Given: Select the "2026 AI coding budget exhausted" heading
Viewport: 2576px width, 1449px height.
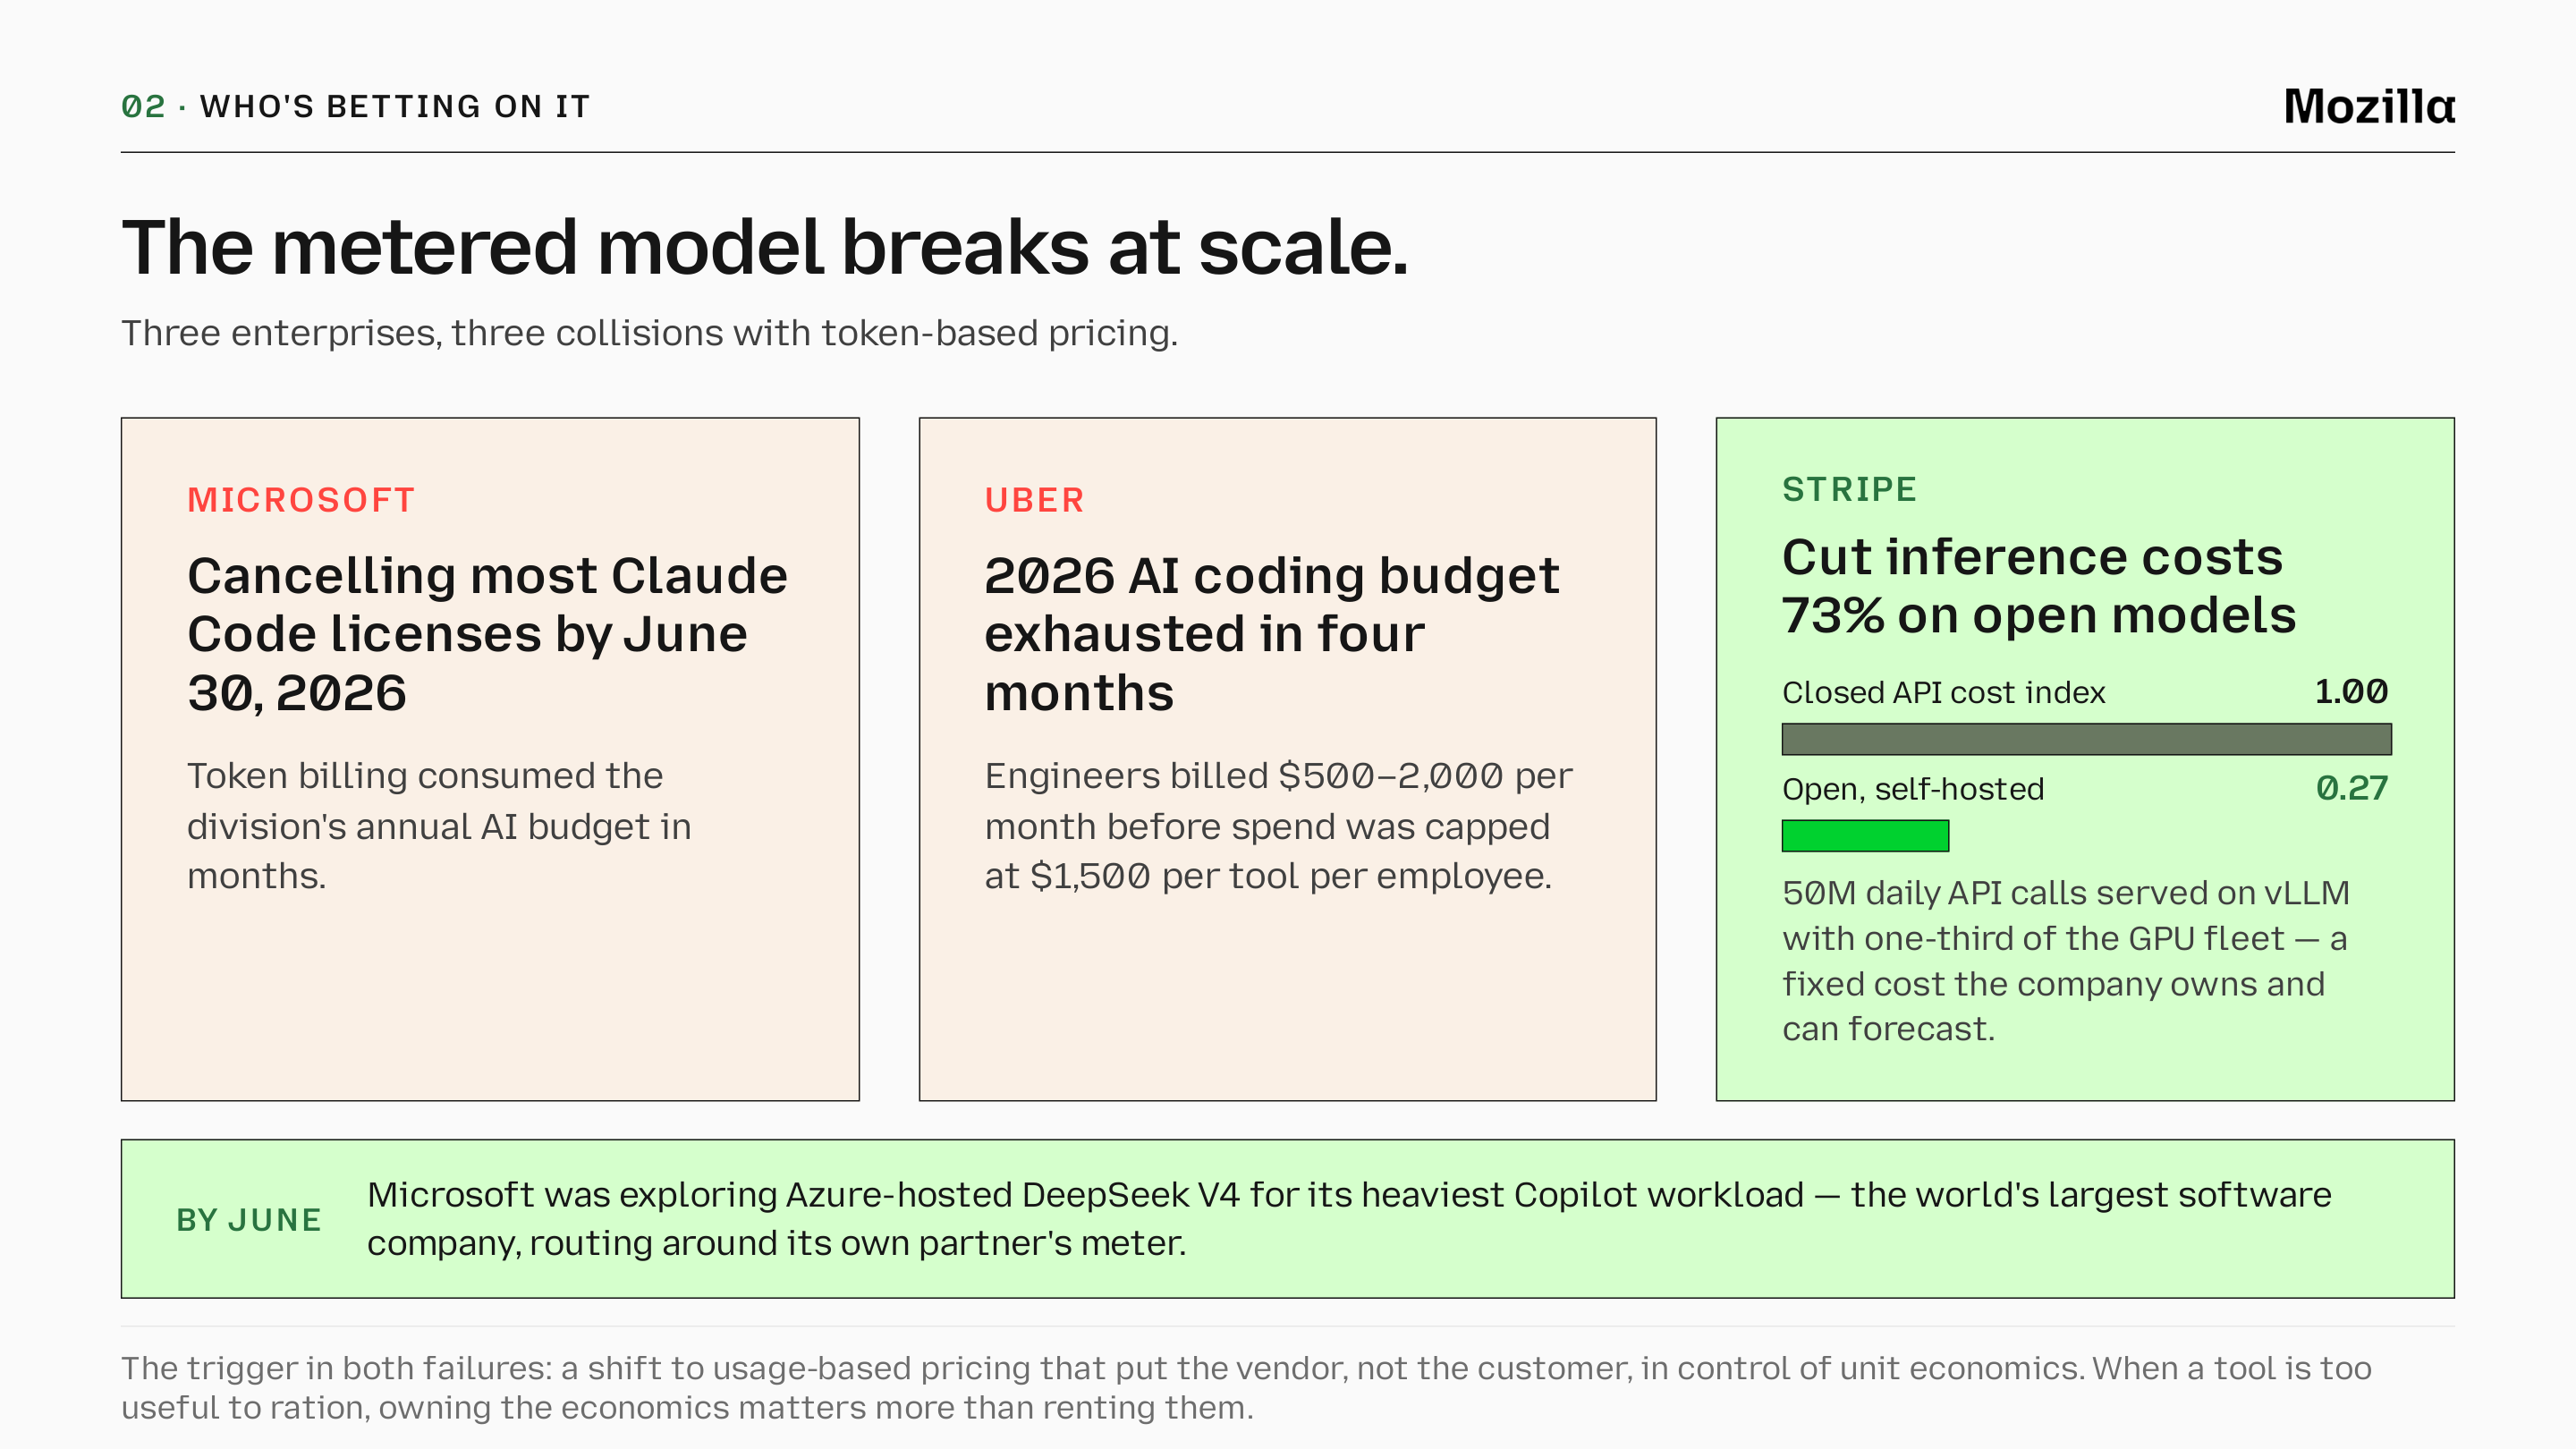Looking at the screenshot, I should [1272, 634].
